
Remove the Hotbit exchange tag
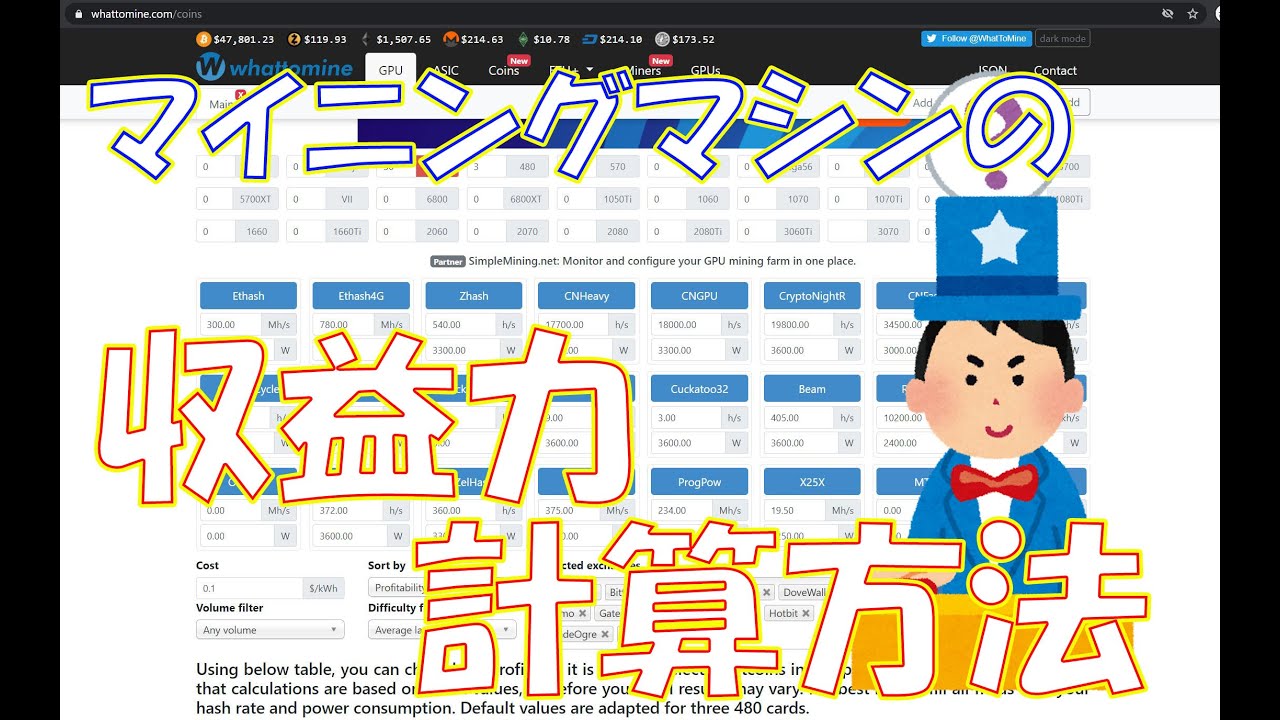pyautogui.click(x=806, y=613)
